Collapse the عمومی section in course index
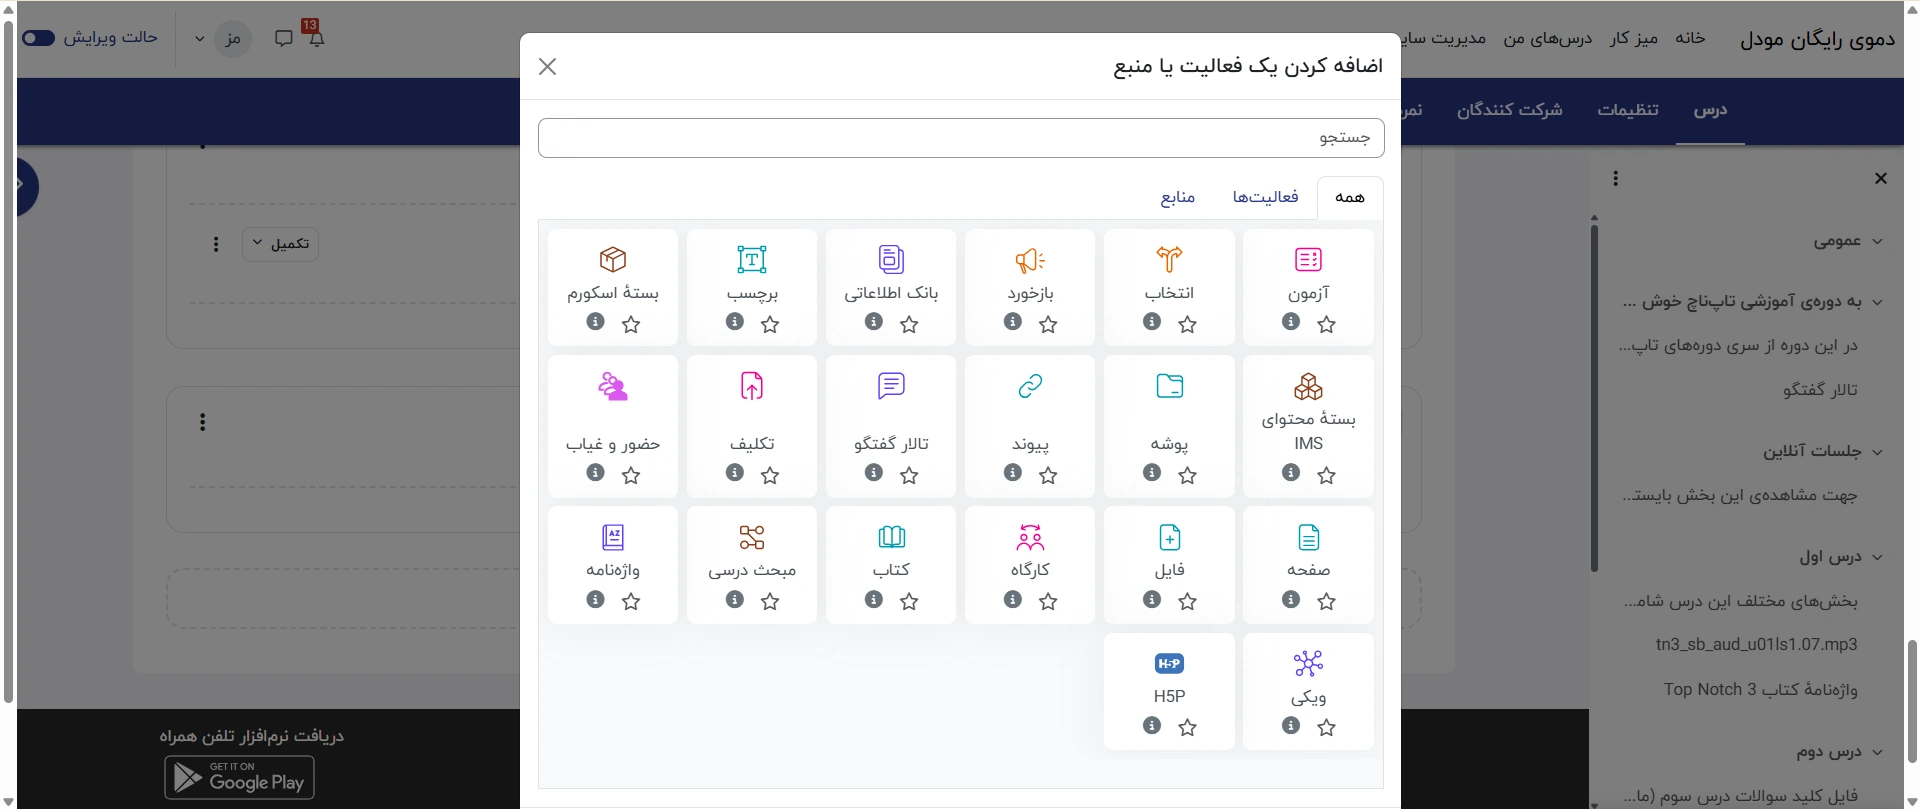Image resolution: width=1920 pixels, height=809 pixels. pos(1877,241)
